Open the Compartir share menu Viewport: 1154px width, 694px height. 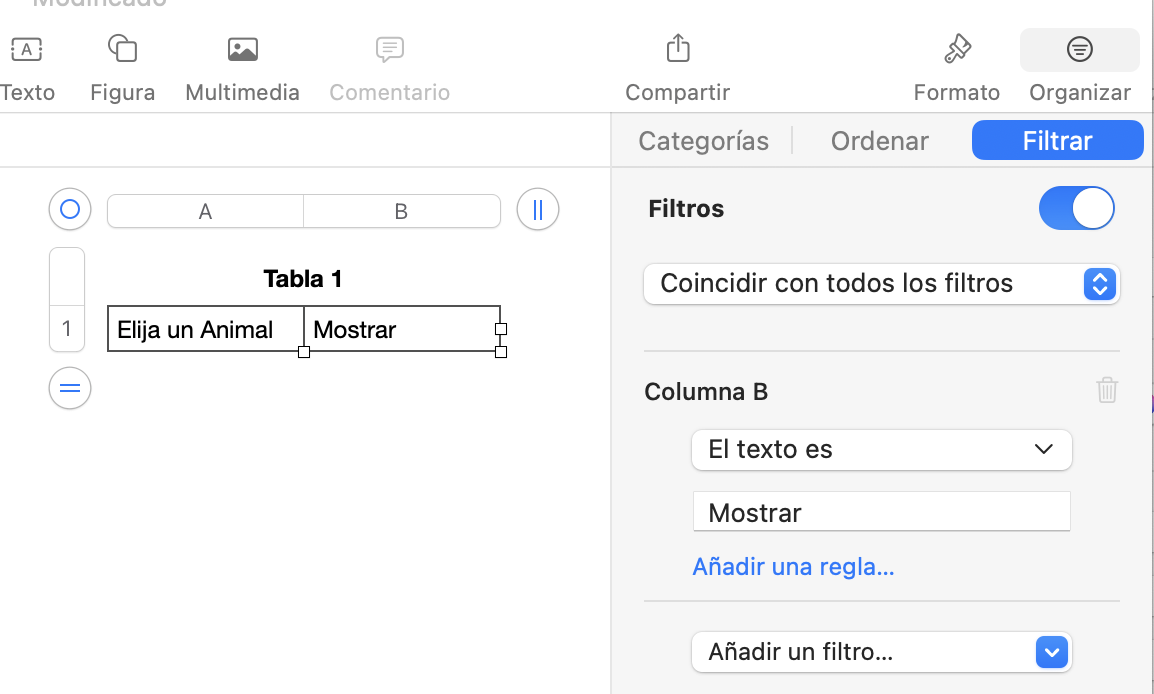coord(677,49)
